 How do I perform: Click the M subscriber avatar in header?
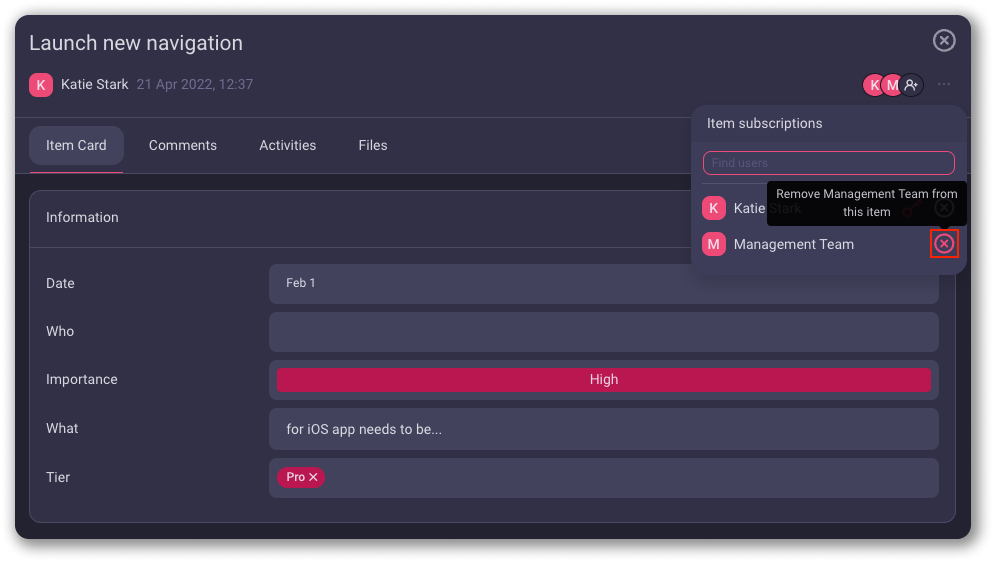[891, 85]
